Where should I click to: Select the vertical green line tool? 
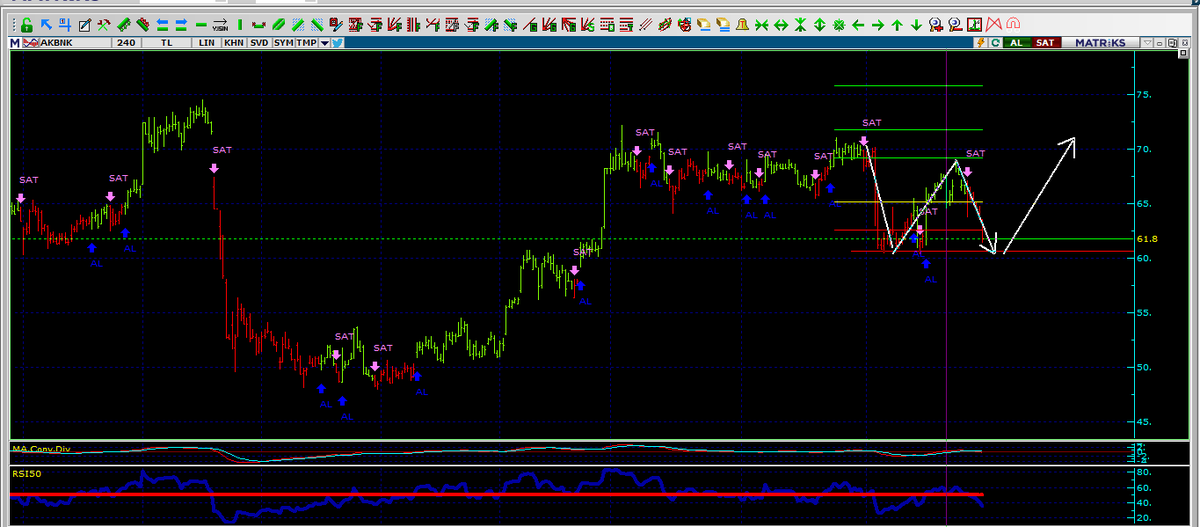(x=239, y=25)
